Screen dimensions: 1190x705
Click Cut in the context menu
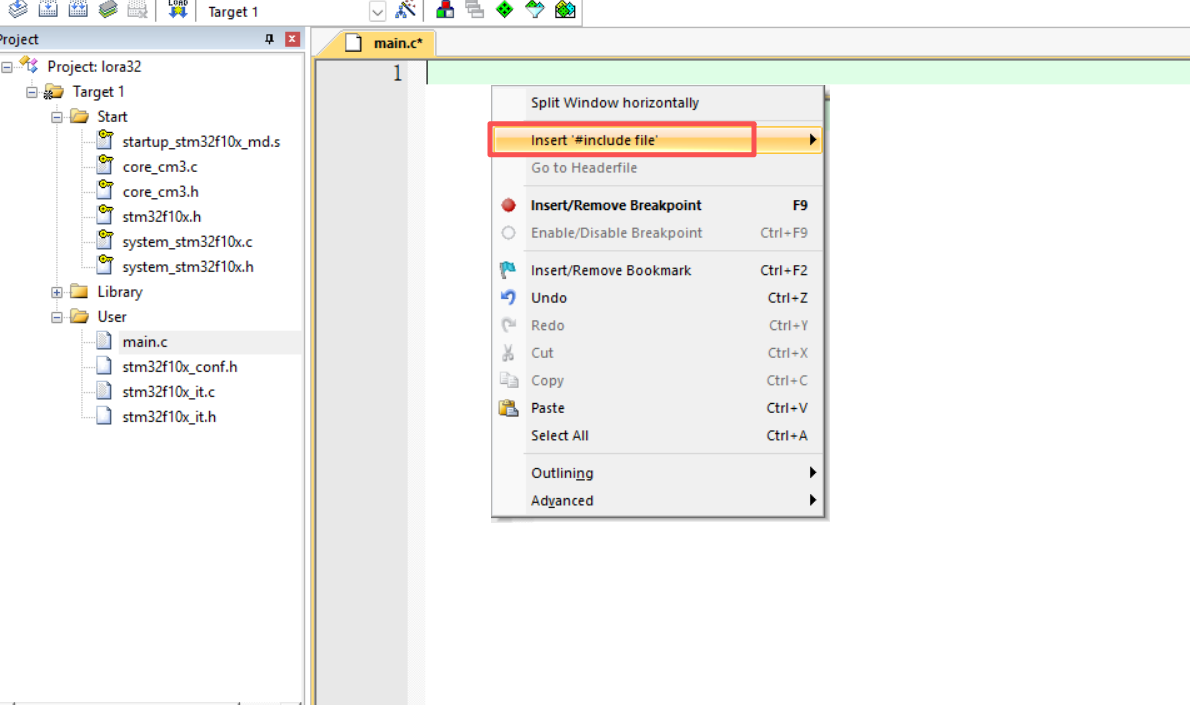click(x=657, y=353)
